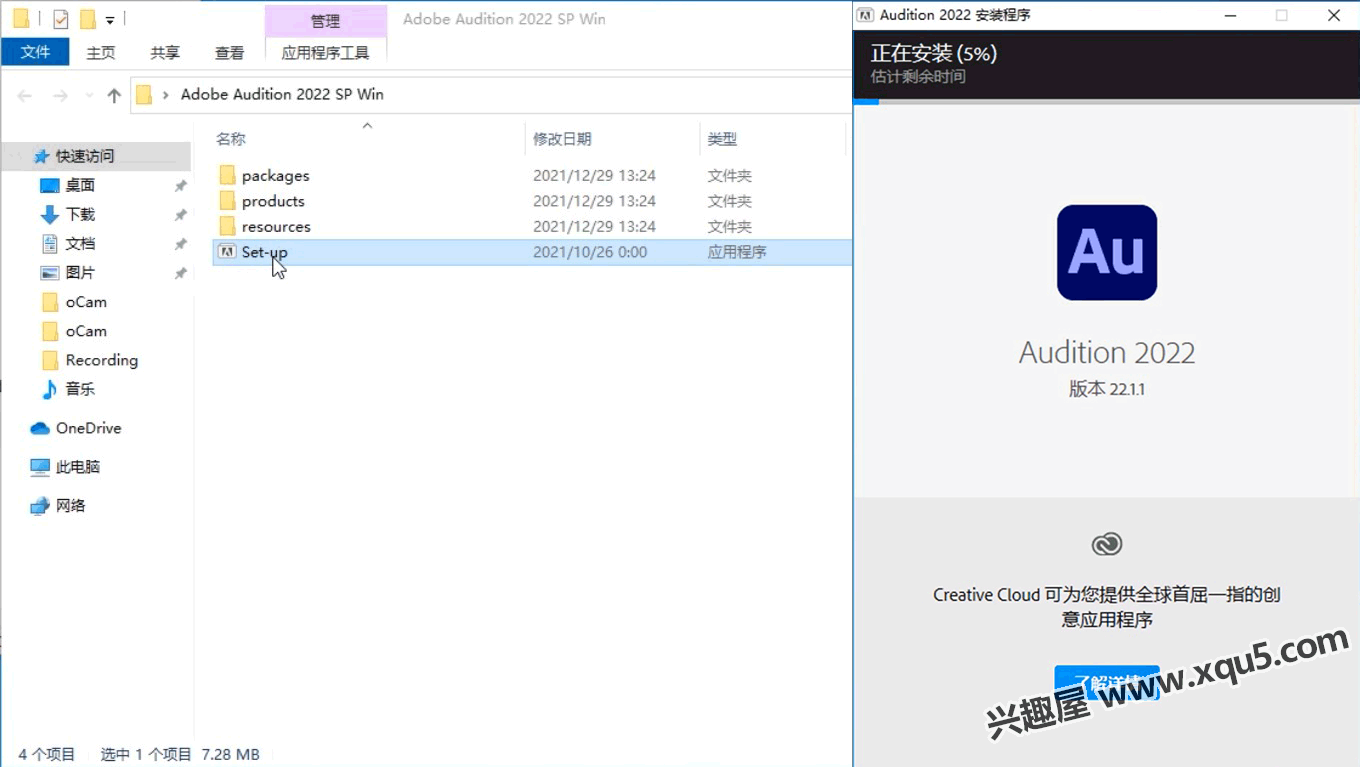
Task: Go forward using the forward arrow
Action: 60,95
